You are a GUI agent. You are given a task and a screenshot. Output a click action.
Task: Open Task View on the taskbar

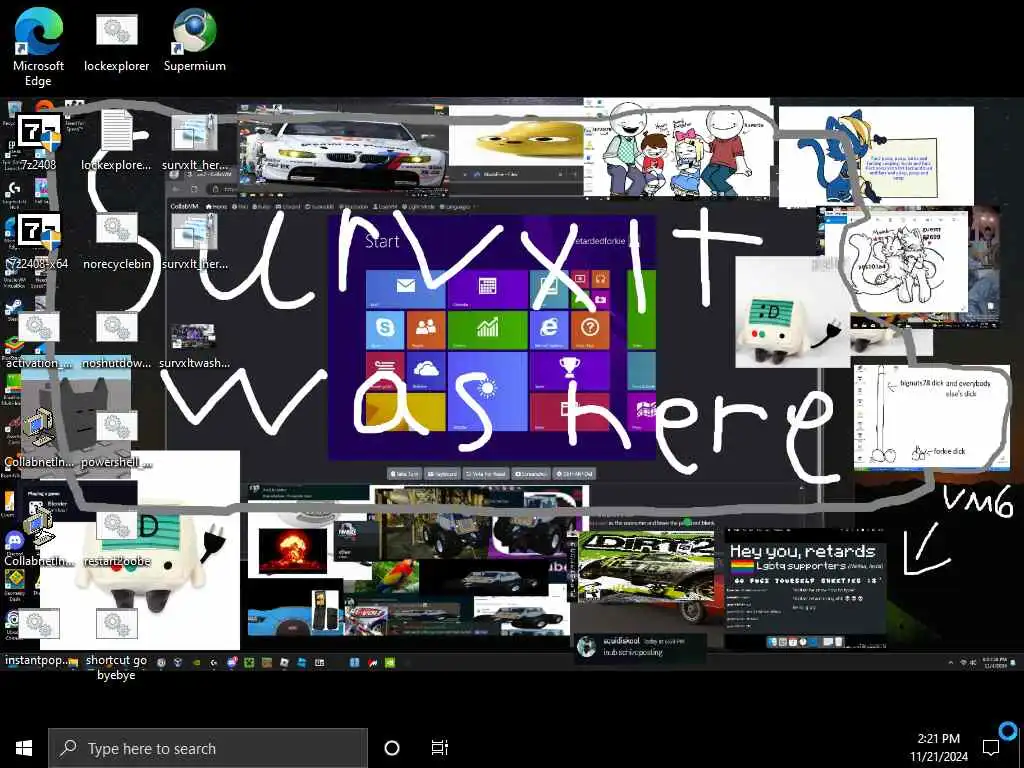(x=440, y=748)
